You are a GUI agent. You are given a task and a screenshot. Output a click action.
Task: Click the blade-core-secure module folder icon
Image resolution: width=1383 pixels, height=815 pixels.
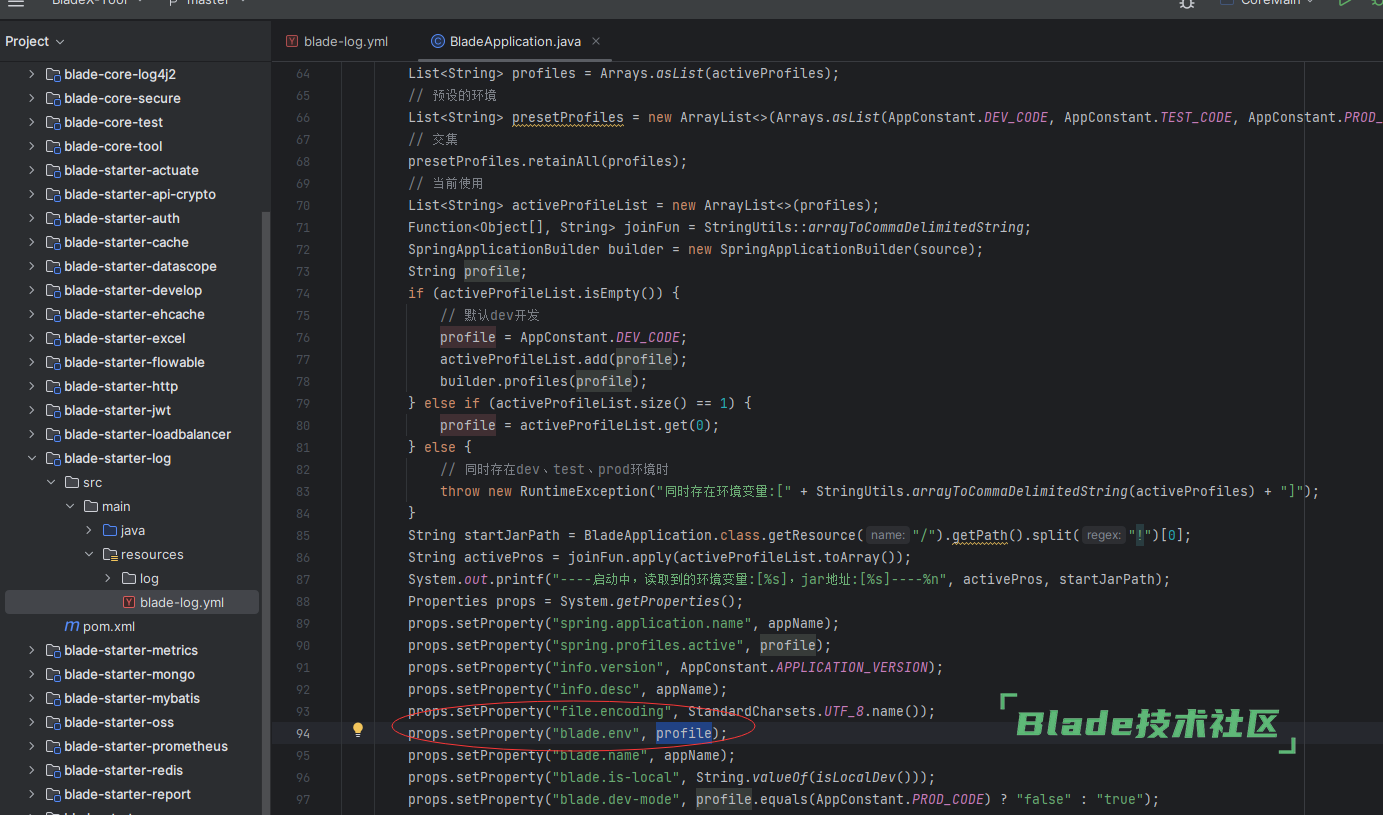tap(54, 98)
